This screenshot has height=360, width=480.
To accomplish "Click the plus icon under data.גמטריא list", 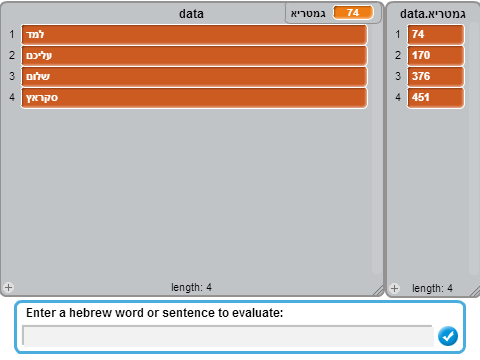I will [x=394, y=288].
